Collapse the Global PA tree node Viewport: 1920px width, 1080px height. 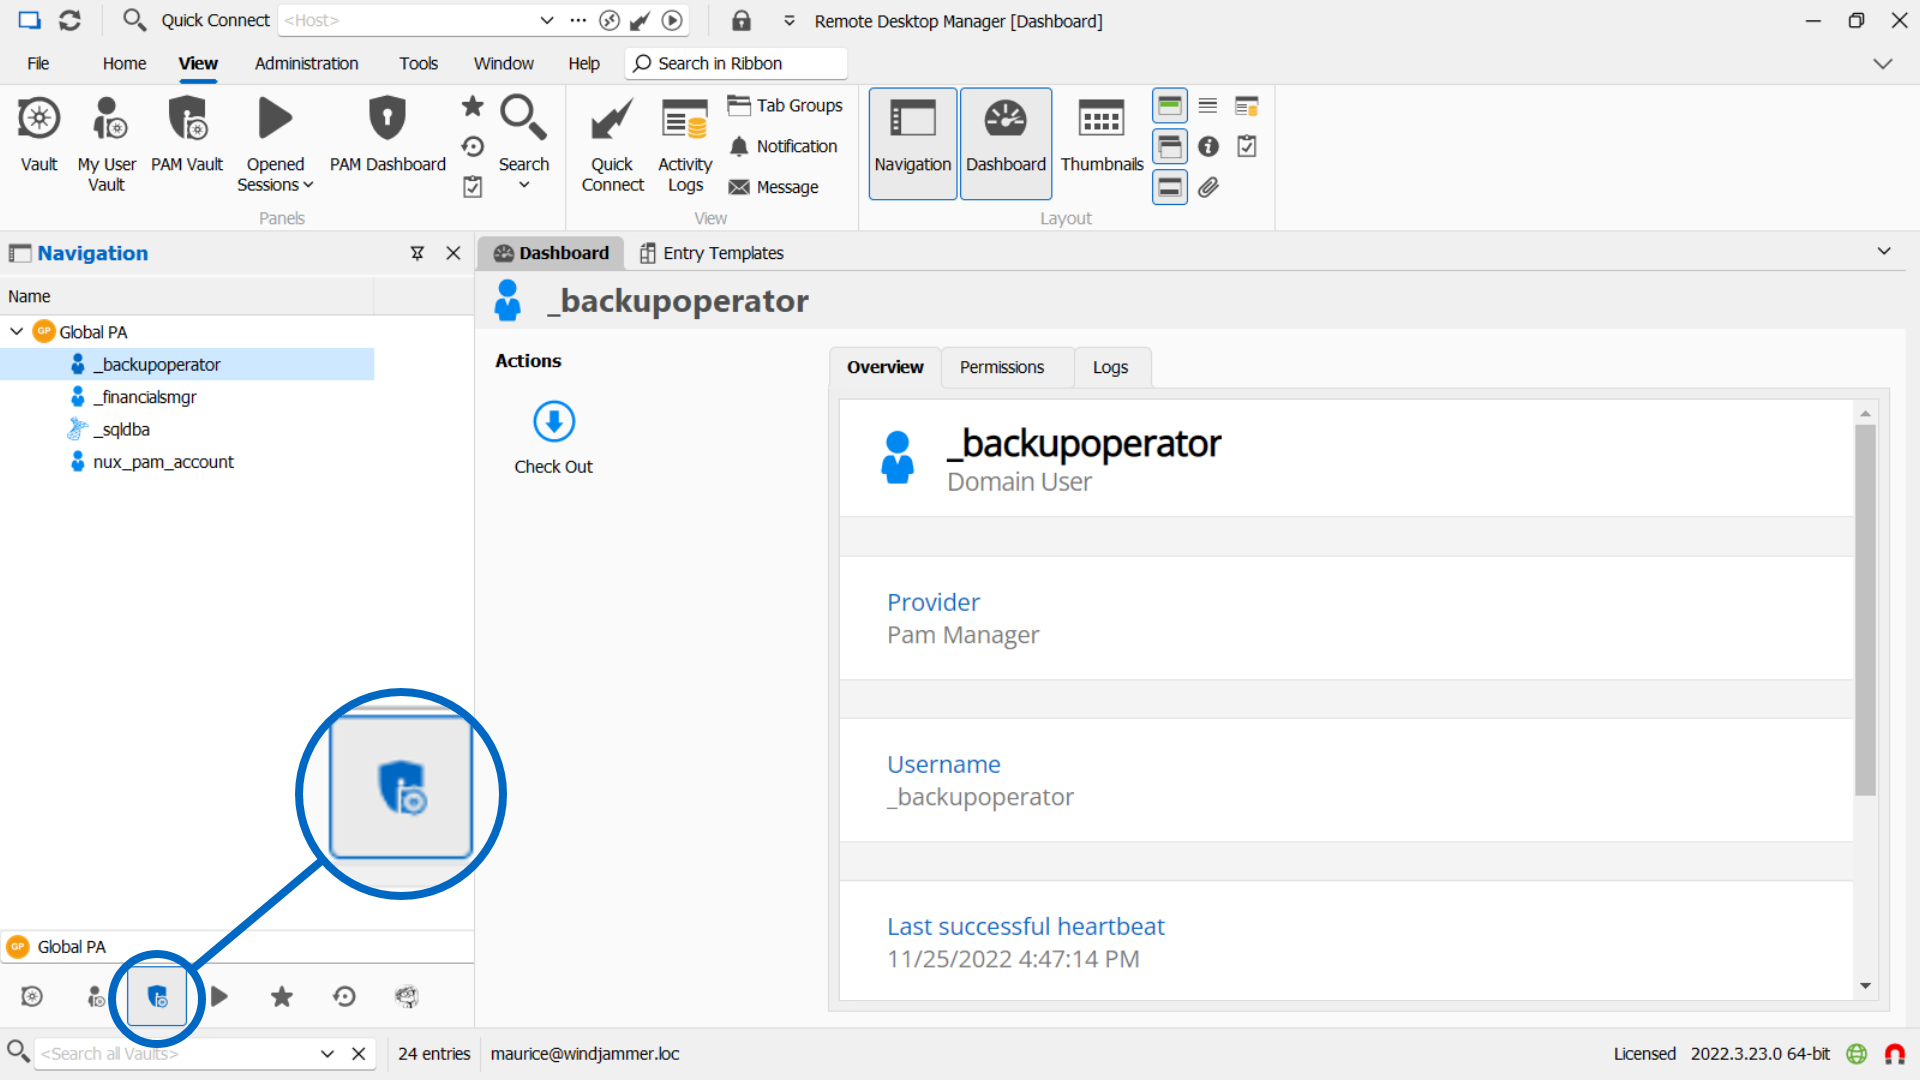[x=17, y=331]
